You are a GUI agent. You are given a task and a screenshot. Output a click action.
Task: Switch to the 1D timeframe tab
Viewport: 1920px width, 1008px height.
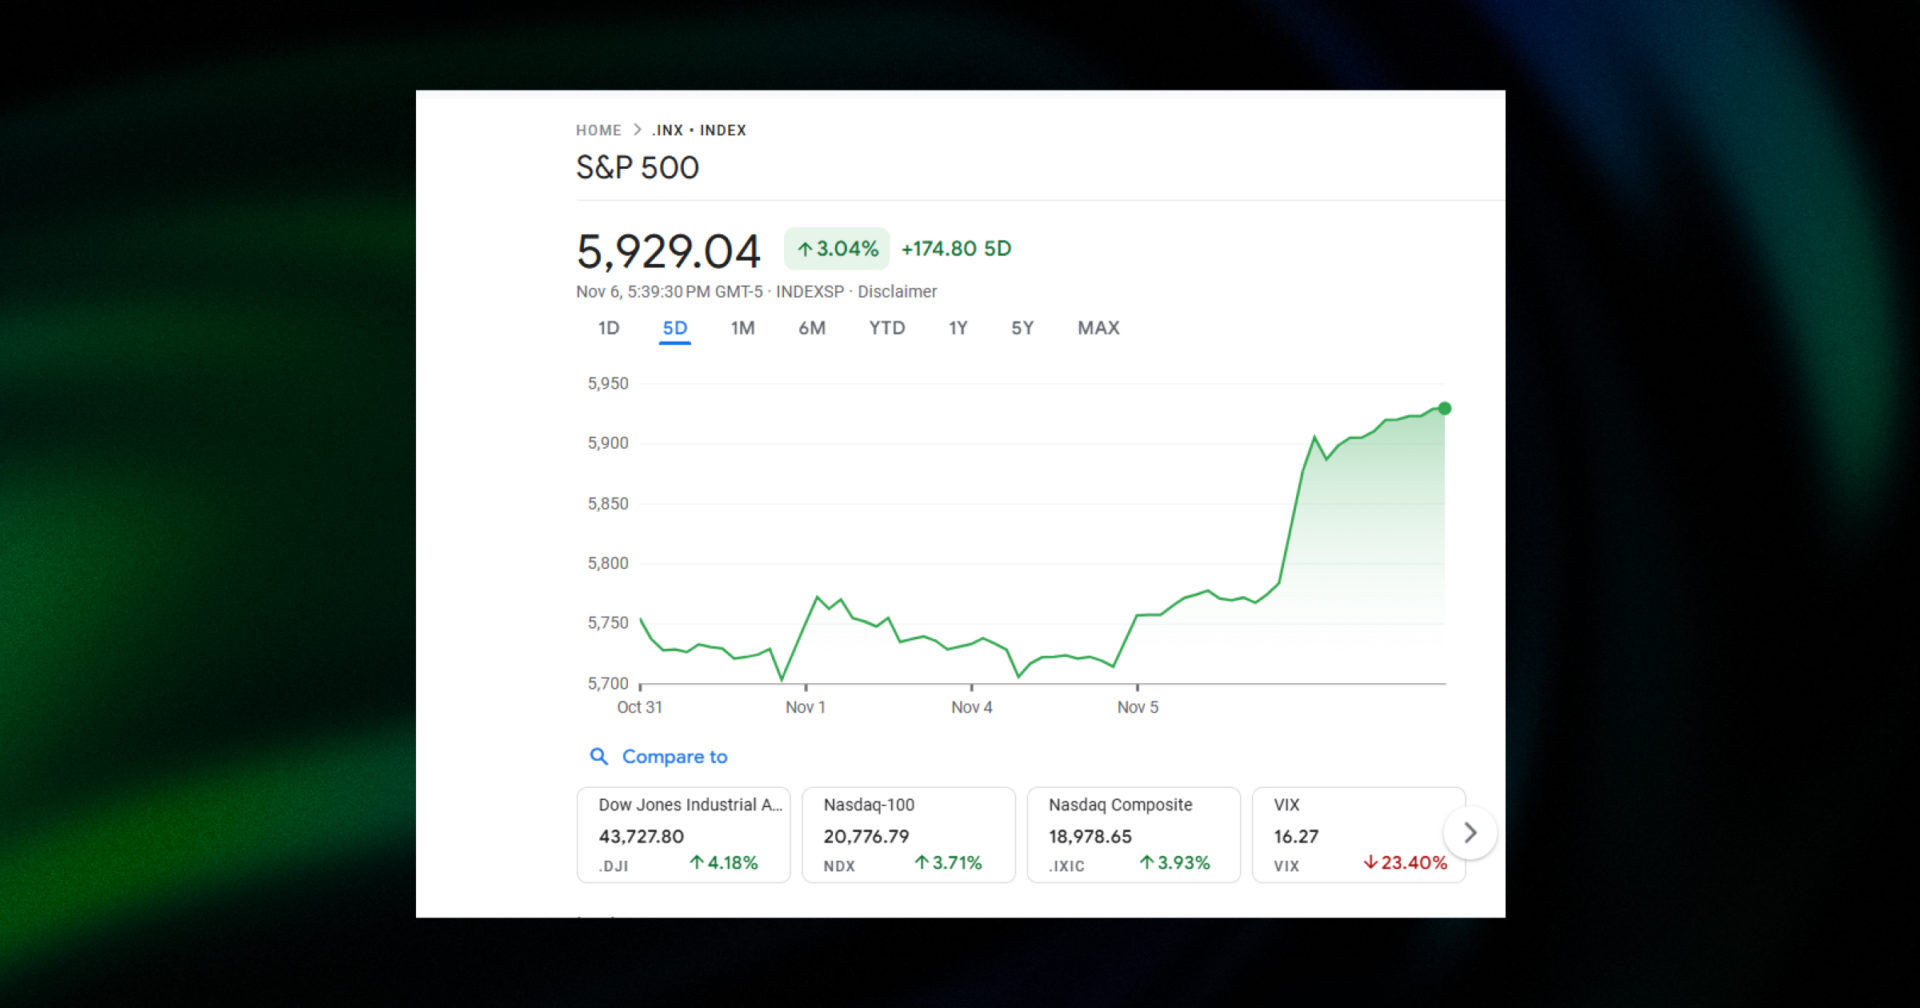(607, 328)
